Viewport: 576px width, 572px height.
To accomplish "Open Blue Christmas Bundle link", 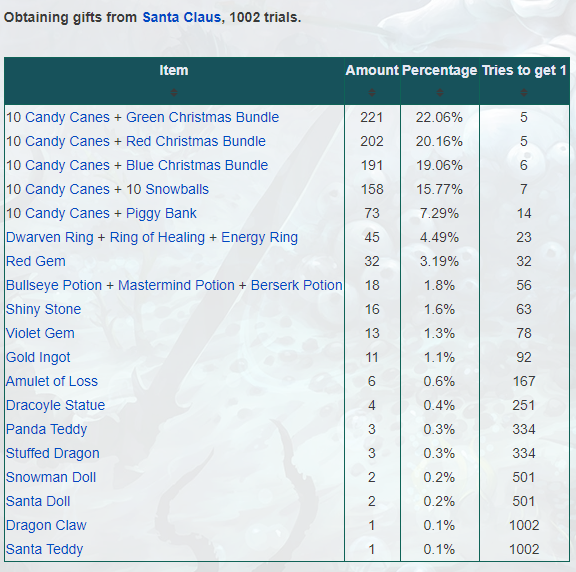I will coord(197,165).
